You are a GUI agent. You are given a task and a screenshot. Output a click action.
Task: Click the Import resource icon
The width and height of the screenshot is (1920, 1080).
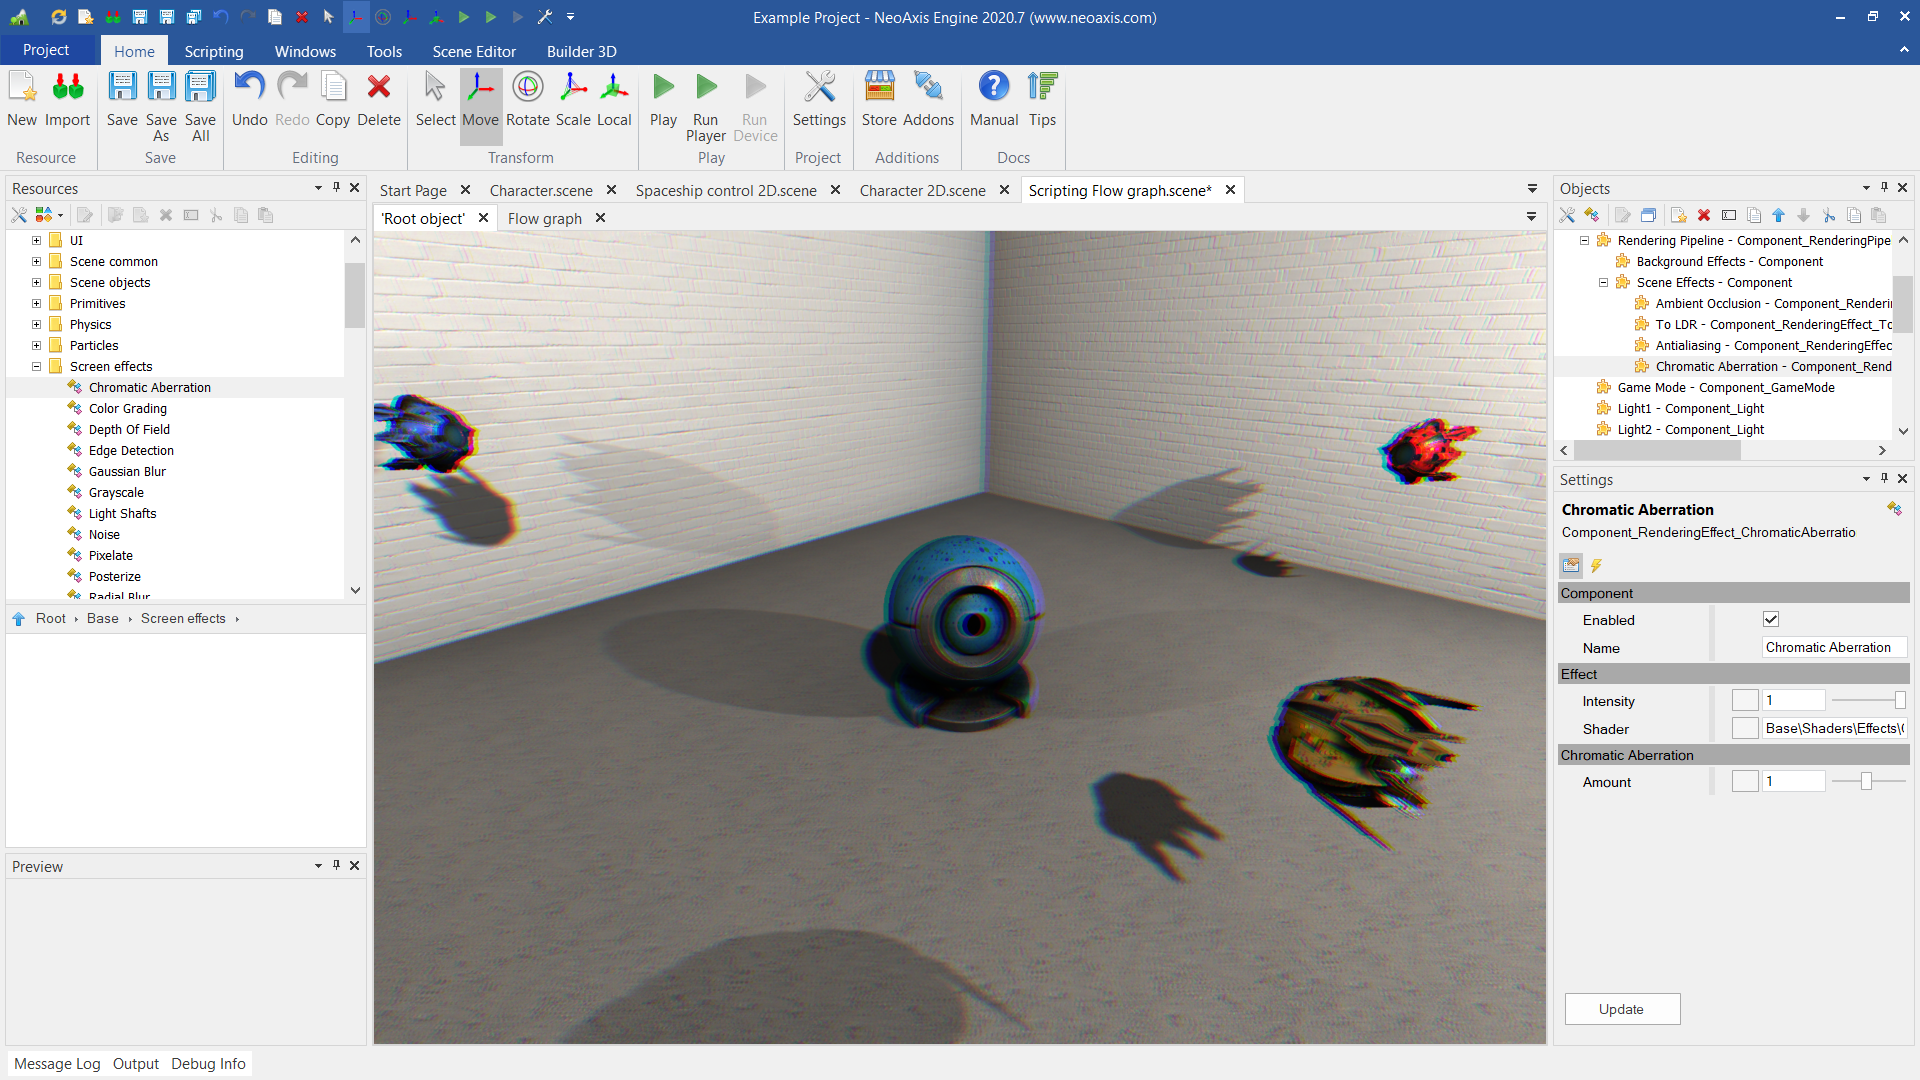pos(67,88)
